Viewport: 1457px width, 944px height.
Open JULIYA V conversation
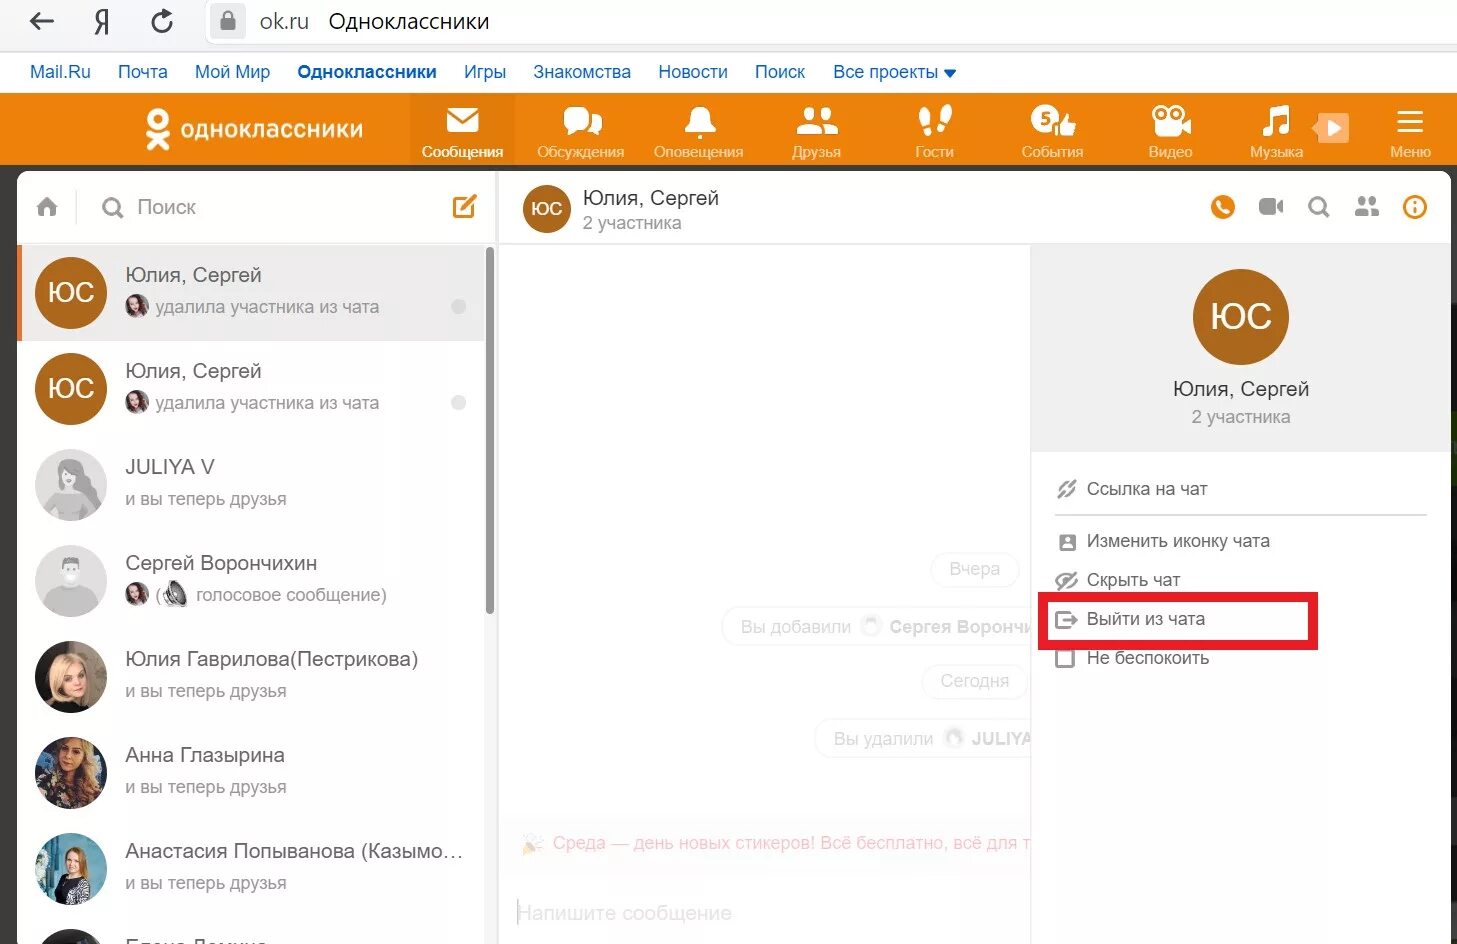[x=251, y=484]
